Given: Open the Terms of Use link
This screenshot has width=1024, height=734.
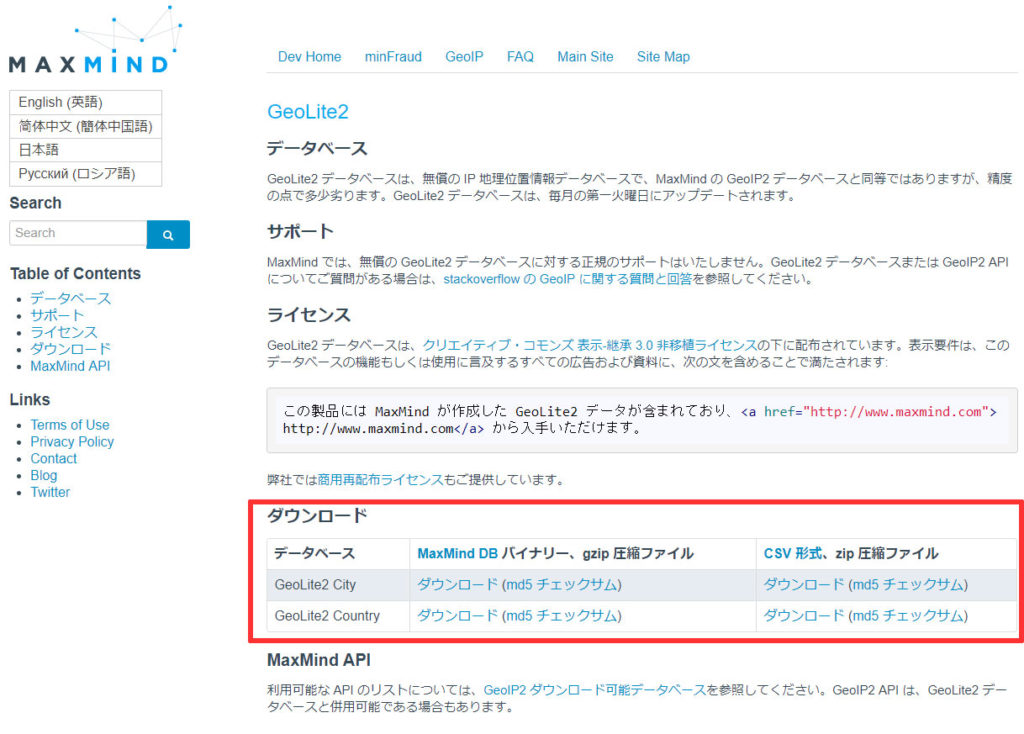Looking at the screenshot, I should click(70, 425).
